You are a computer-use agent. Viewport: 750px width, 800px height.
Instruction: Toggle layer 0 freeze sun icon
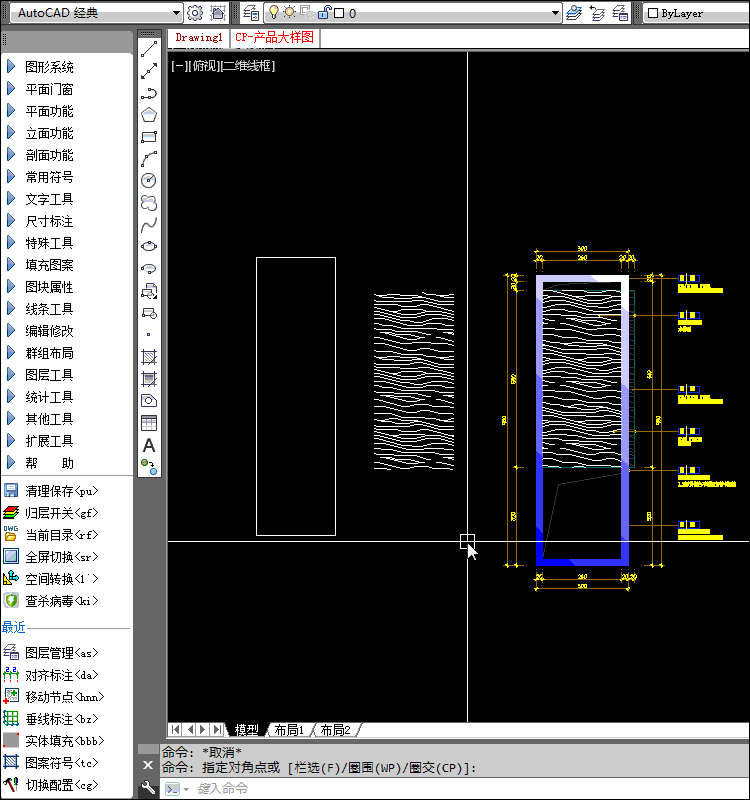coord(290,13)
